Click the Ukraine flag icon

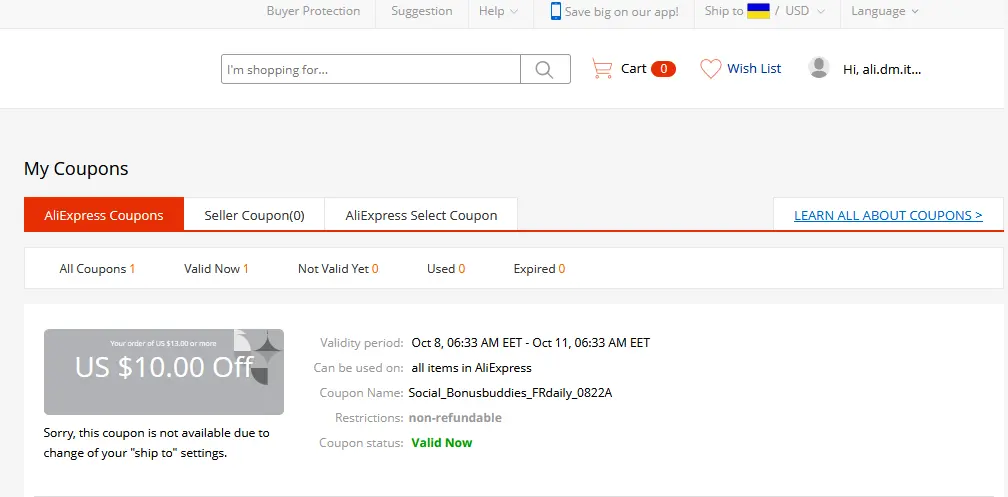(x=759, y=11)
